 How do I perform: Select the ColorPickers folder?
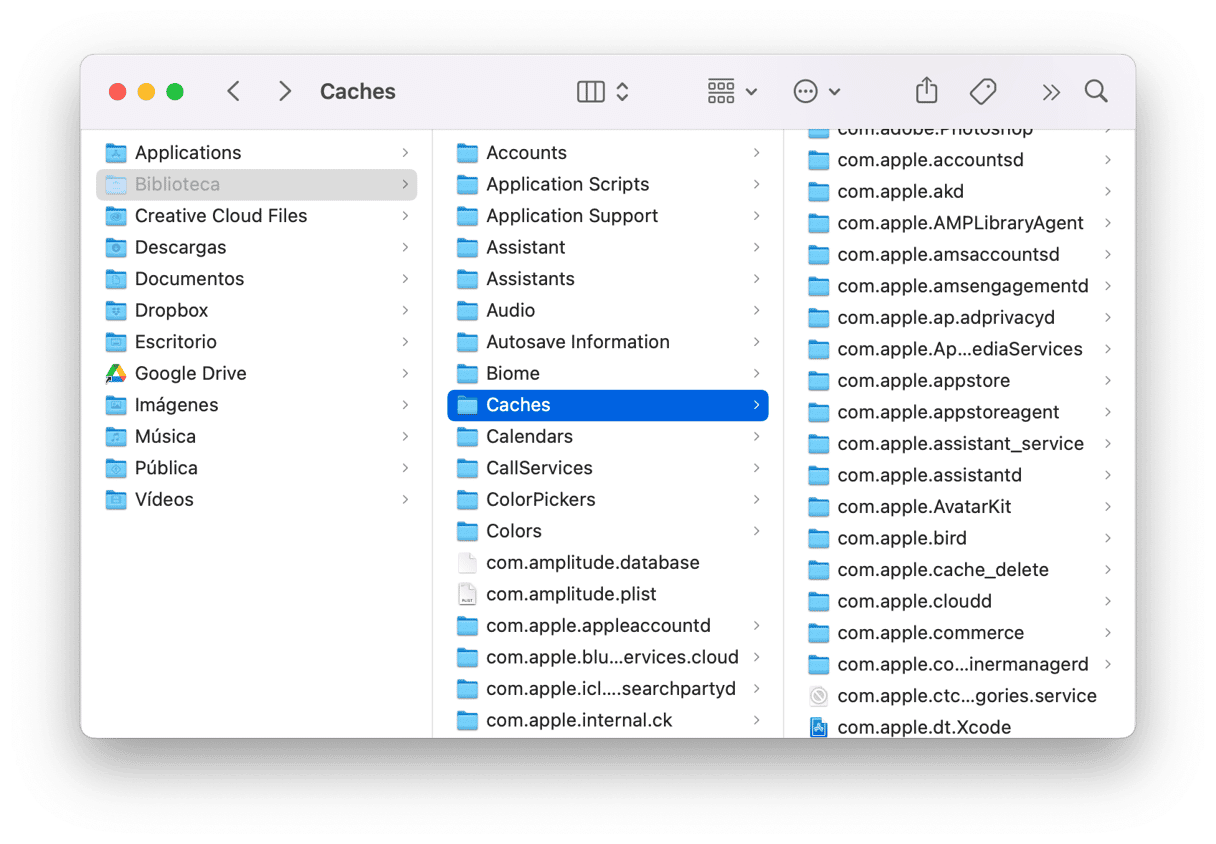click(x=608, y=499)
